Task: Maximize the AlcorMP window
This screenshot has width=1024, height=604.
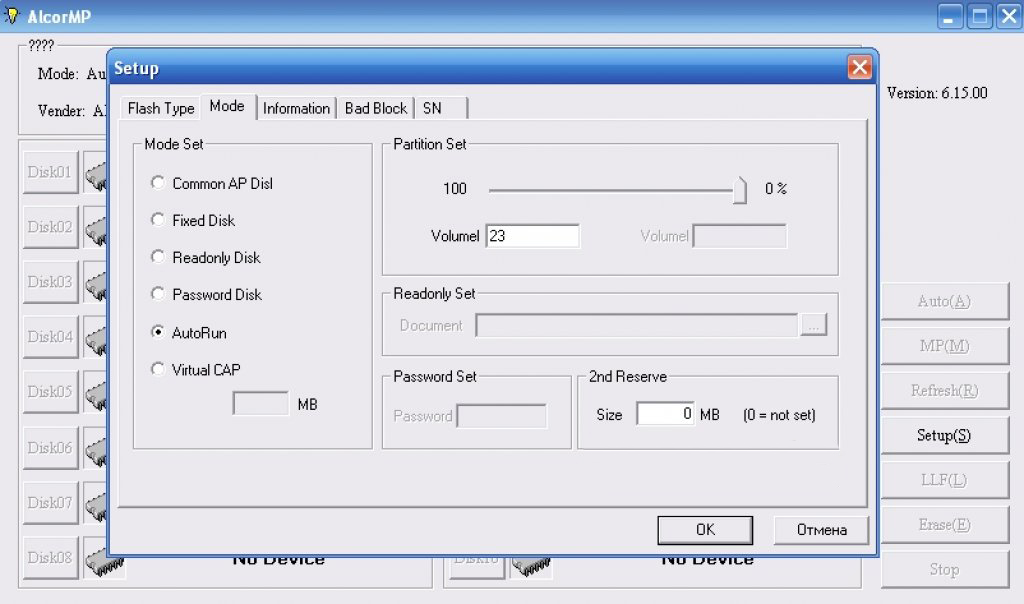Action: tap(980, 16)
